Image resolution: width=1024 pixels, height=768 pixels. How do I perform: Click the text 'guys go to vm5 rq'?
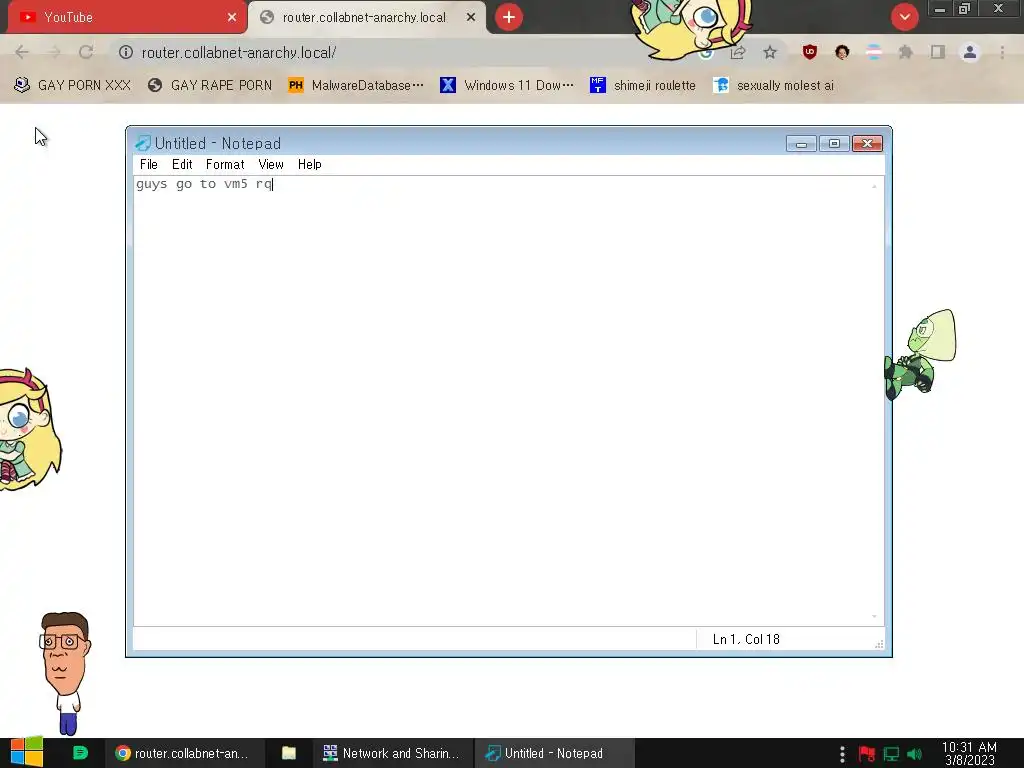point(204,184)
